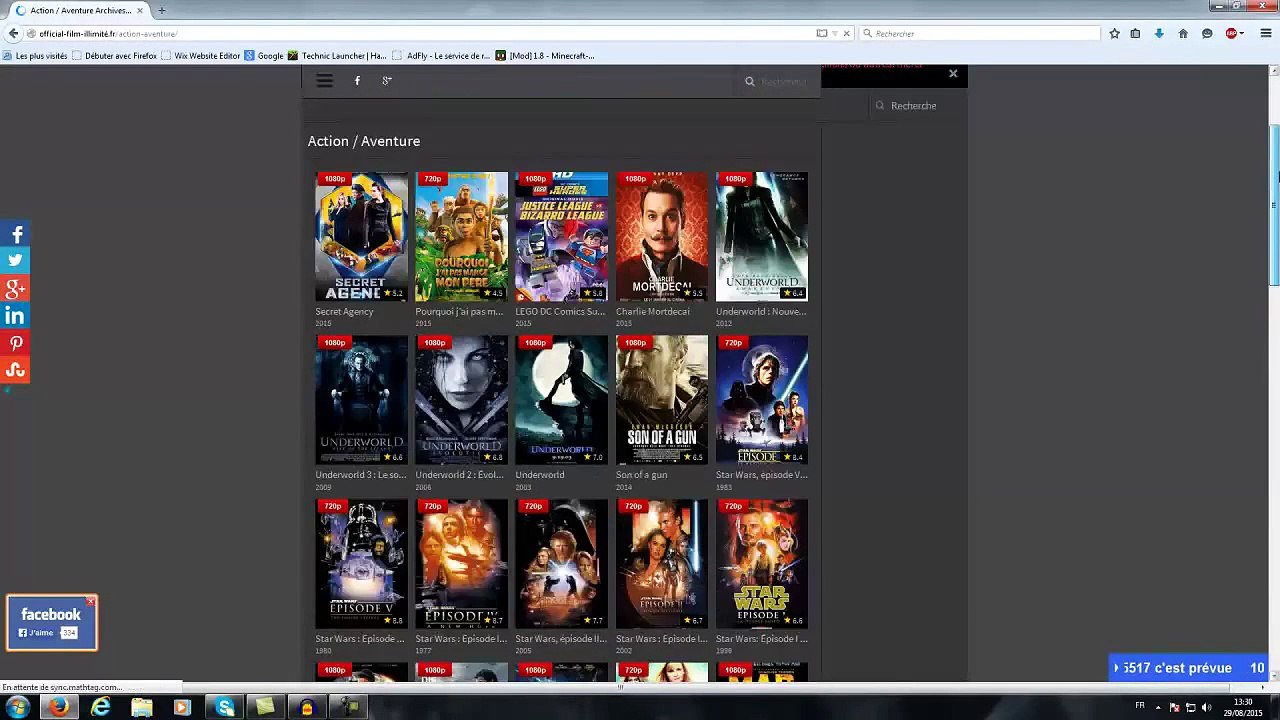The width and height of the screenshot is (1280, 720).
Task: Click the header search magnifier icon
Action: (749, 81)
